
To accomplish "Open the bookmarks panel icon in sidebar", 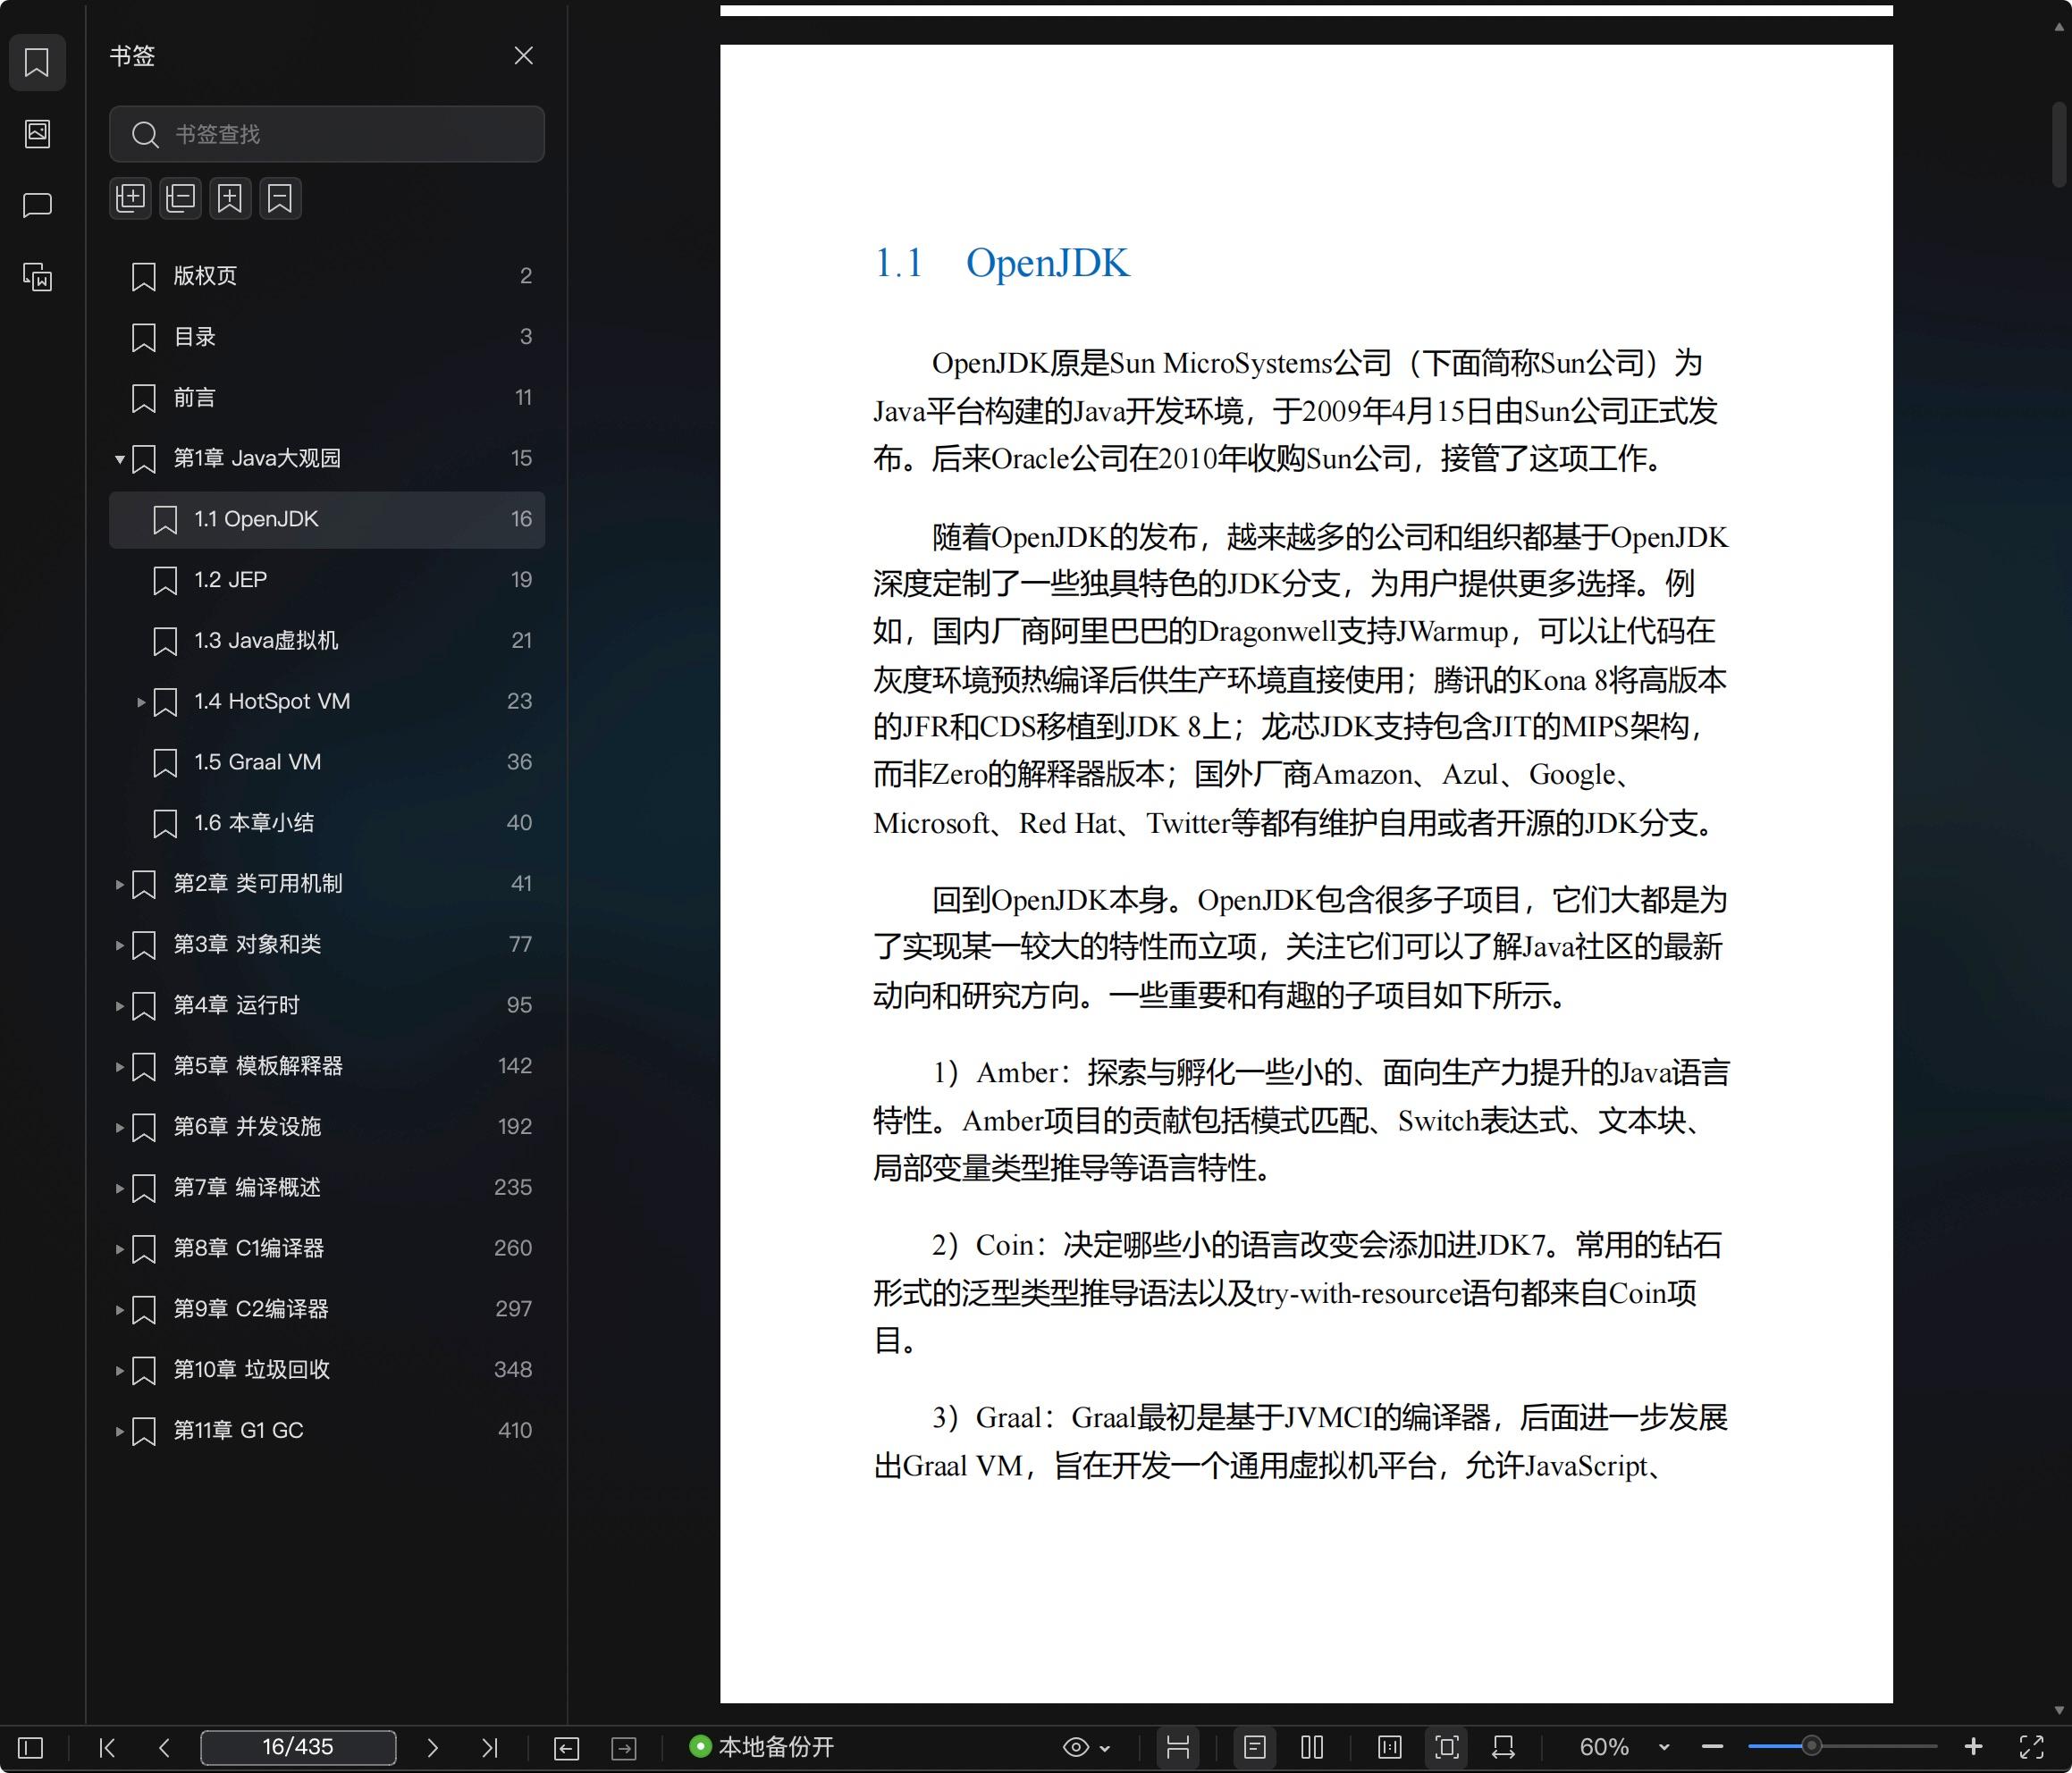I will point(37,62).
